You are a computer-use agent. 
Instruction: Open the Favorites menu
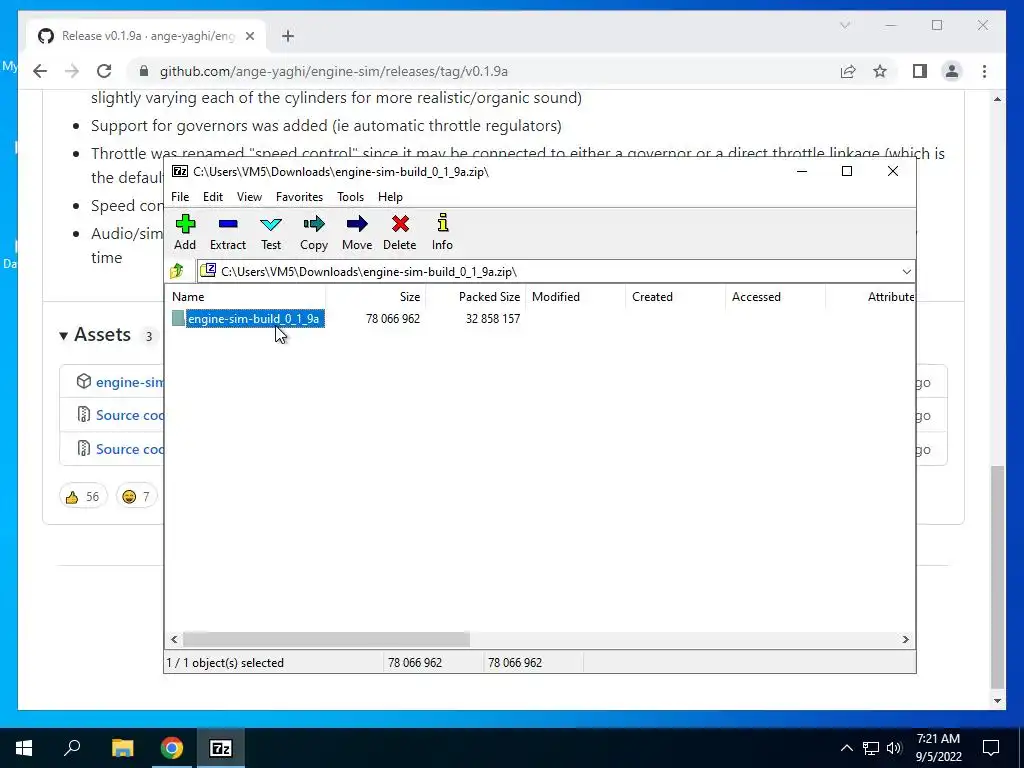point(299,197)
